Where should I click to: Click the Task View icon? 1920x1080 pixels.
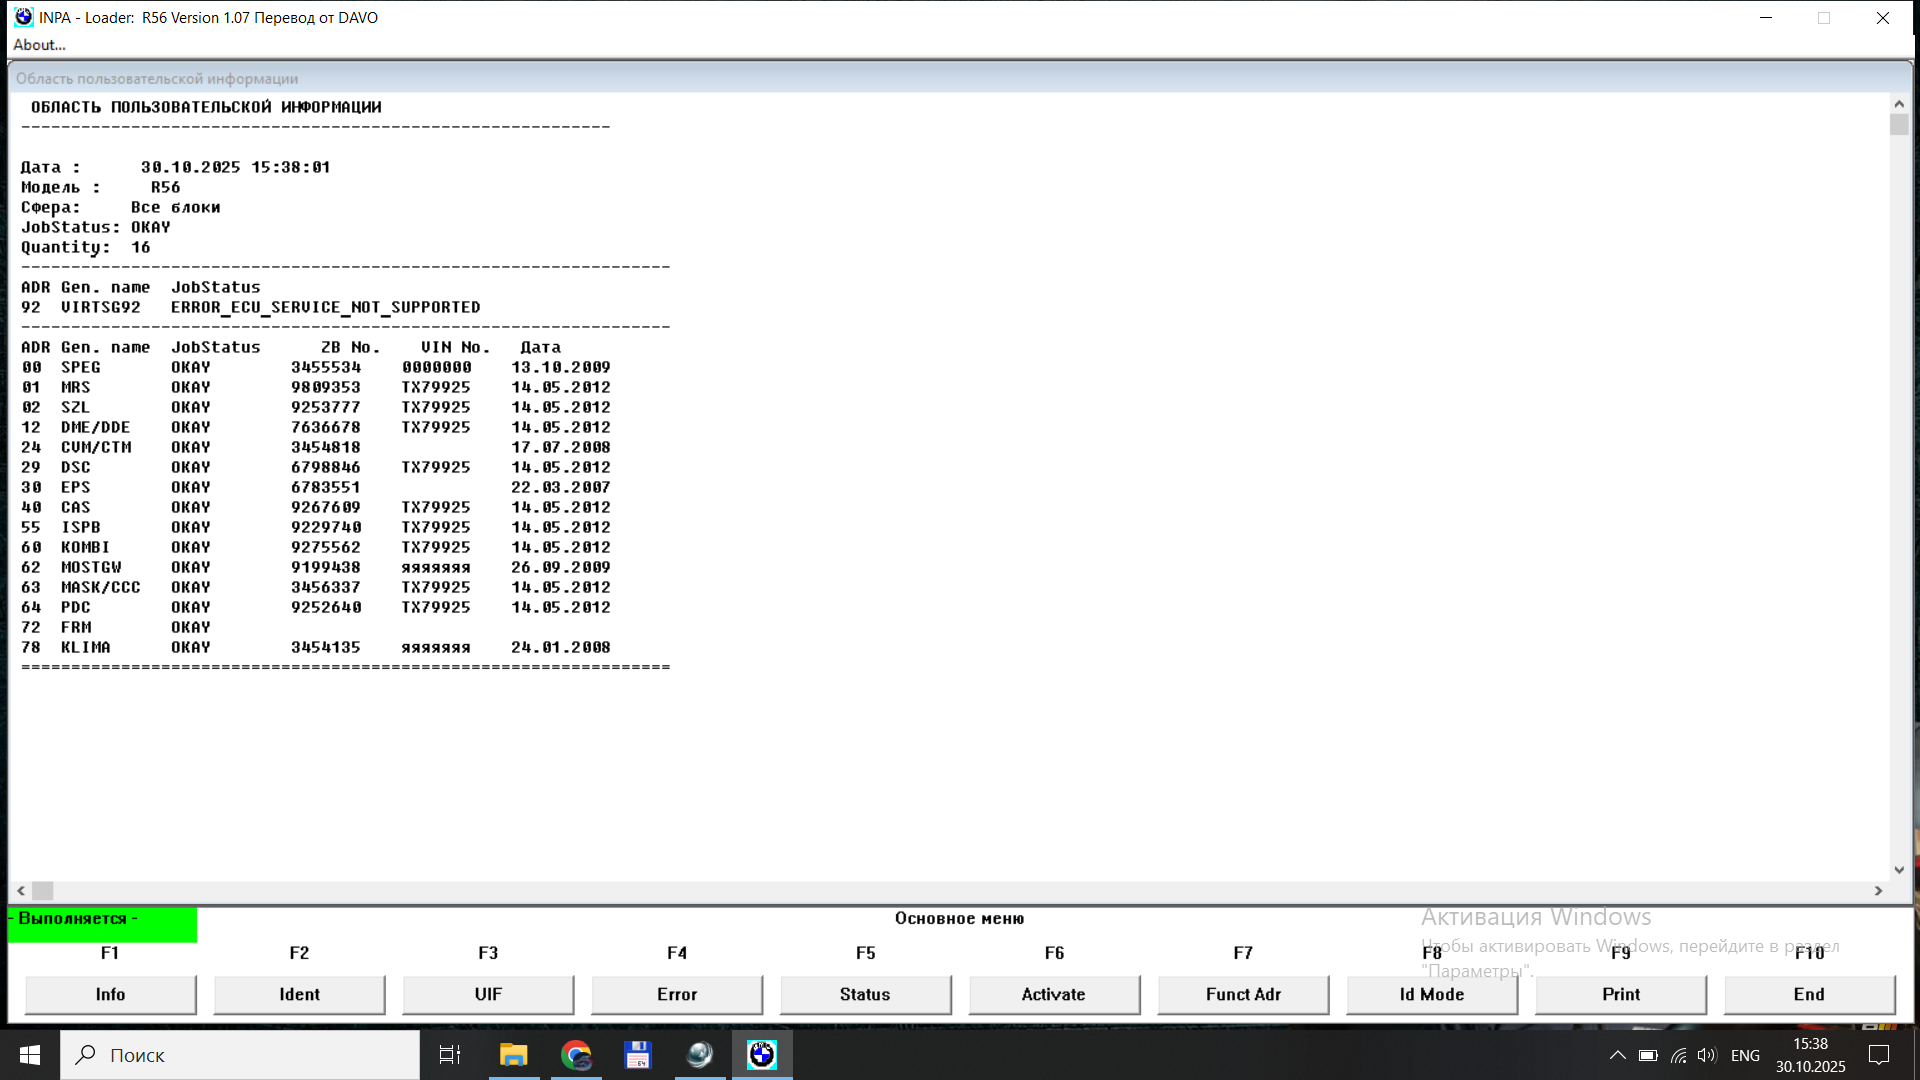click(x=450, y=1055)
